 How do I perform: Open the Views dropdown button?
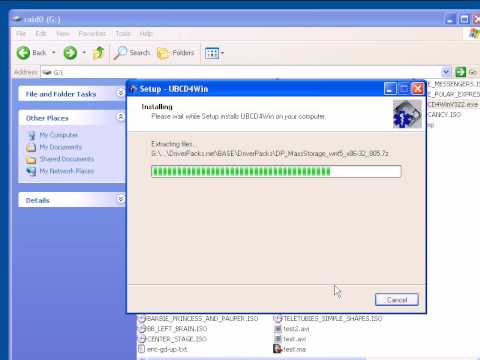tap(214, 53)
